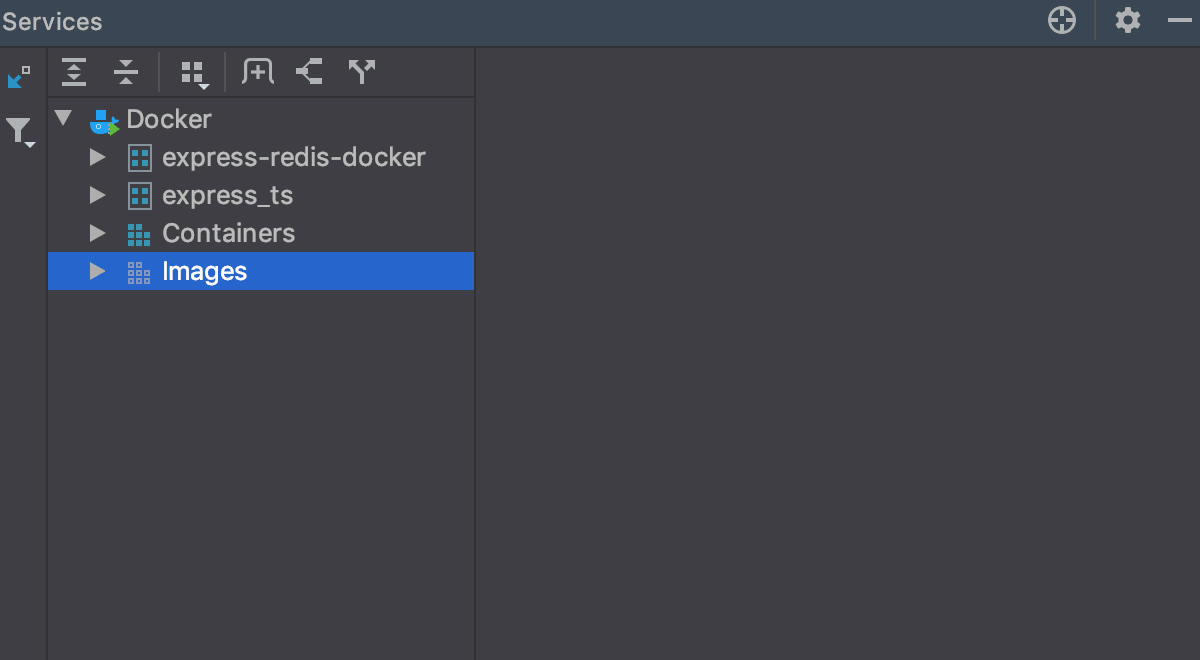The height and width of the screenshot is (660, 1200).
Task: Expand the selected Images node
Action: tap(97, 271)
